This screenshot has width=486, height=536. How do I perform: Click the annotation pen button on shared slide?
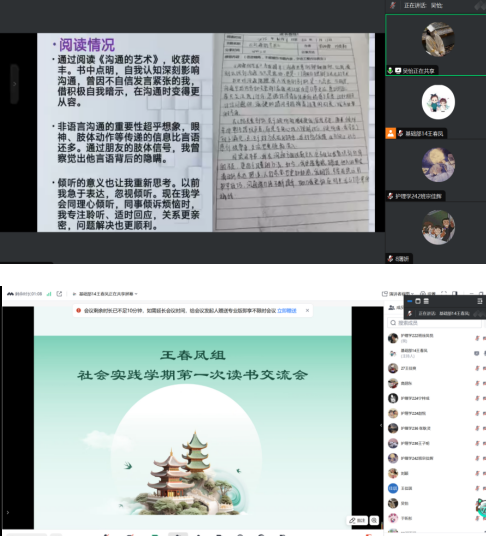pos(357,520)
